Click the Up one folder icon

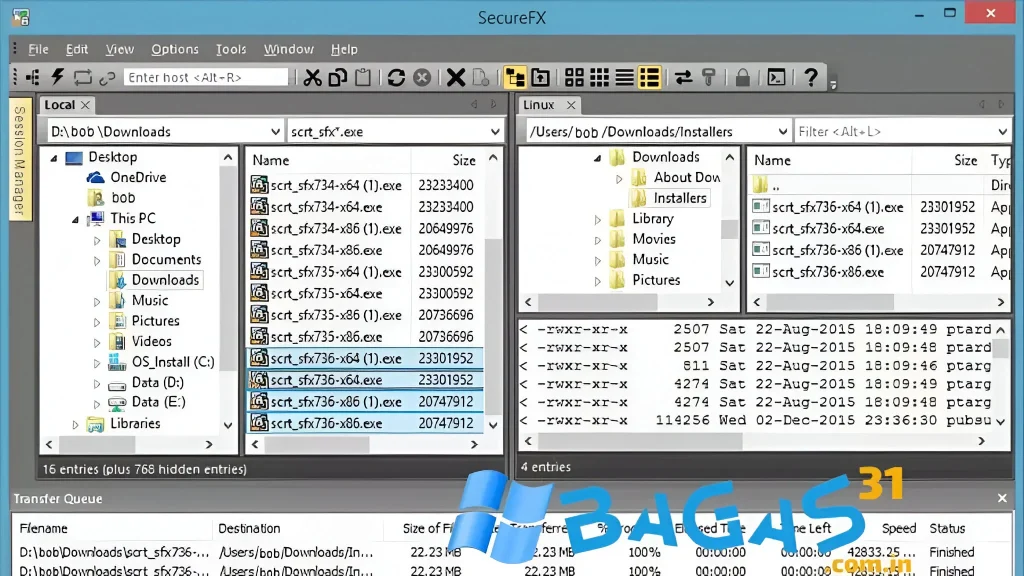pyautogui.click(x=540, y=78)
